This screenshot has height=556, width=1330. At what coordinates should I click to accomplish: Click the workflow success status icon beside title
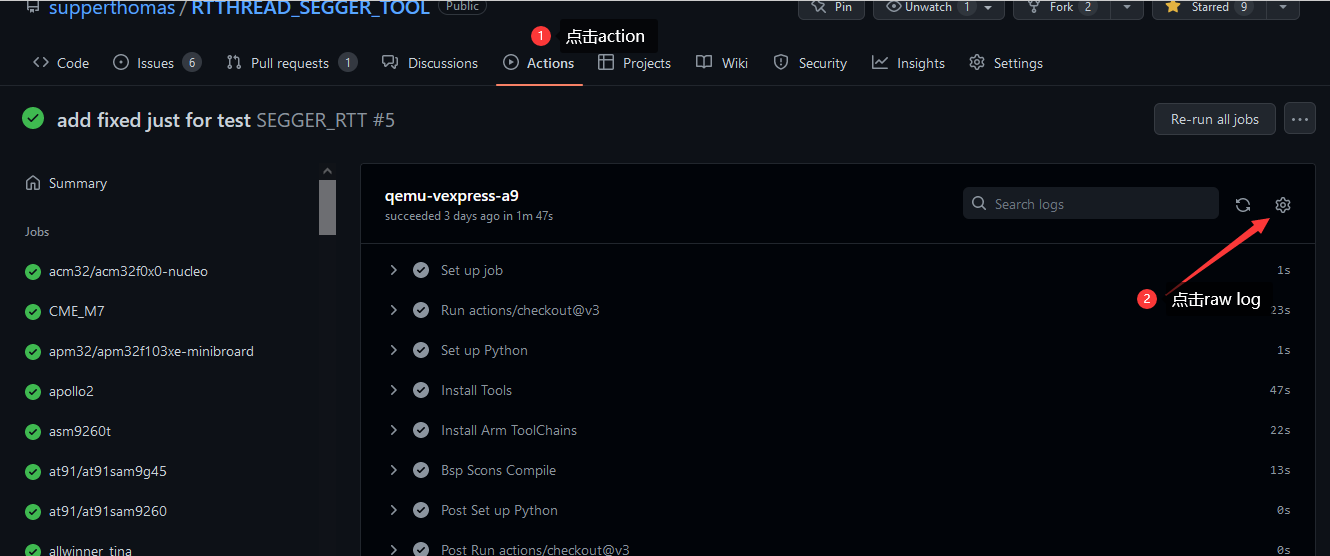point(33,119)
